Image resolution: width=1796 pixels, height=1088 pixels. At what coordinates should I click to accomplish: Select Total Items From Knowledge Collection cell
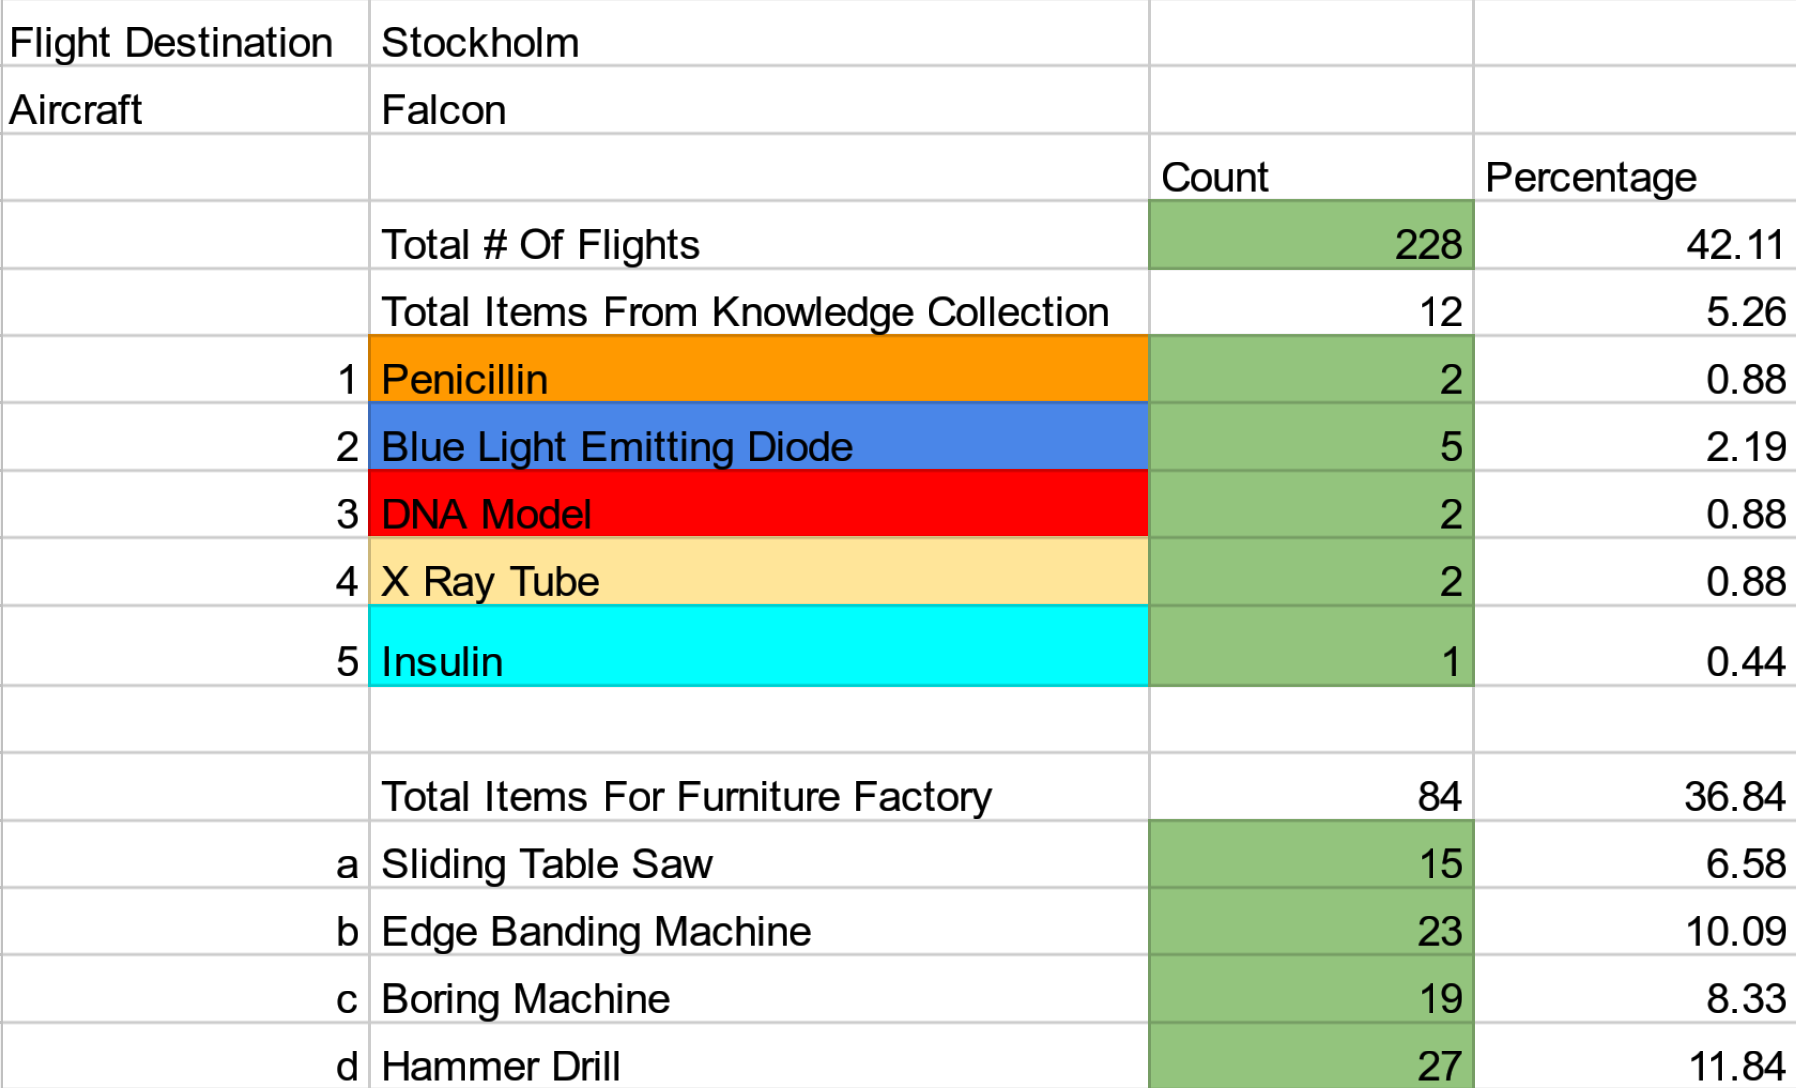(x=758, y=312)
